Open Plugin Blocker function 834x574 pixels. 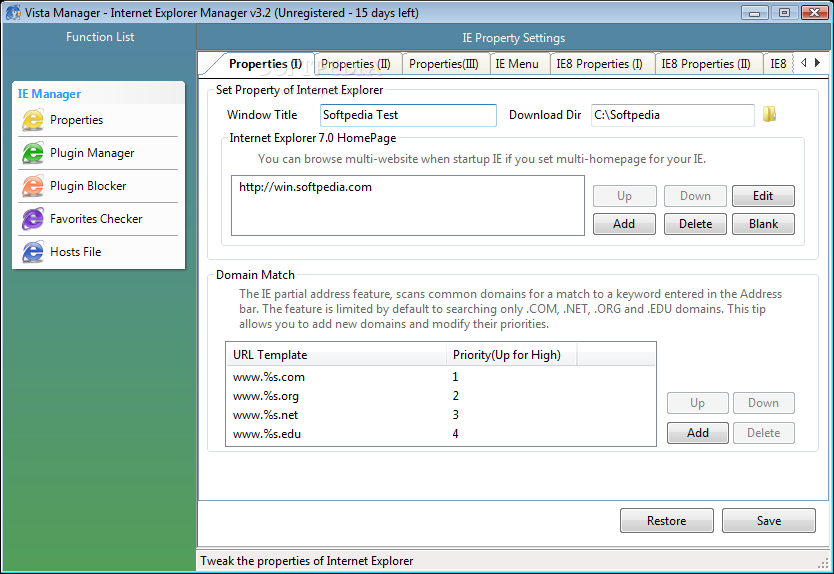coord(98,186)
